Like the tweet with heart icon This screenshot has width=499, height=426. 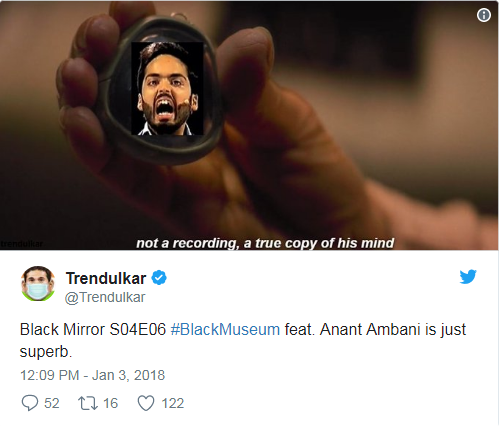click(x=146, y=403)
